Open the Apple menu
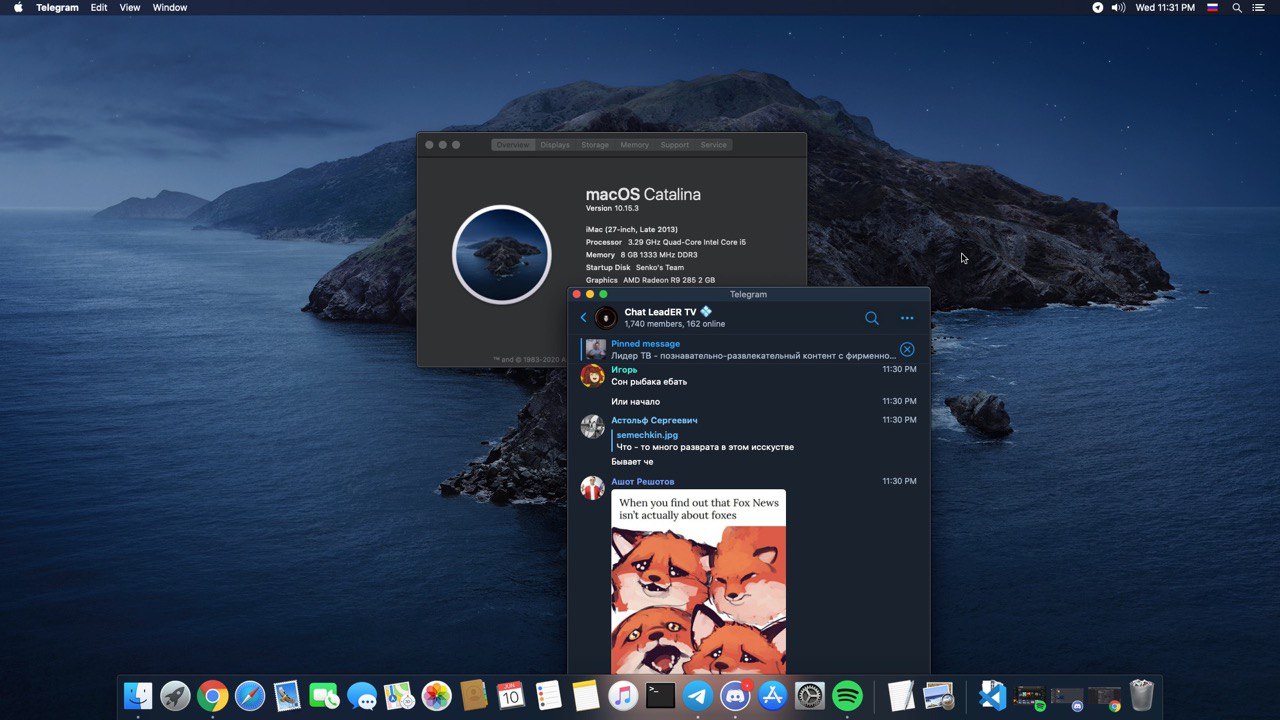This screenshot has height=720, width=1280. point(18,7)
